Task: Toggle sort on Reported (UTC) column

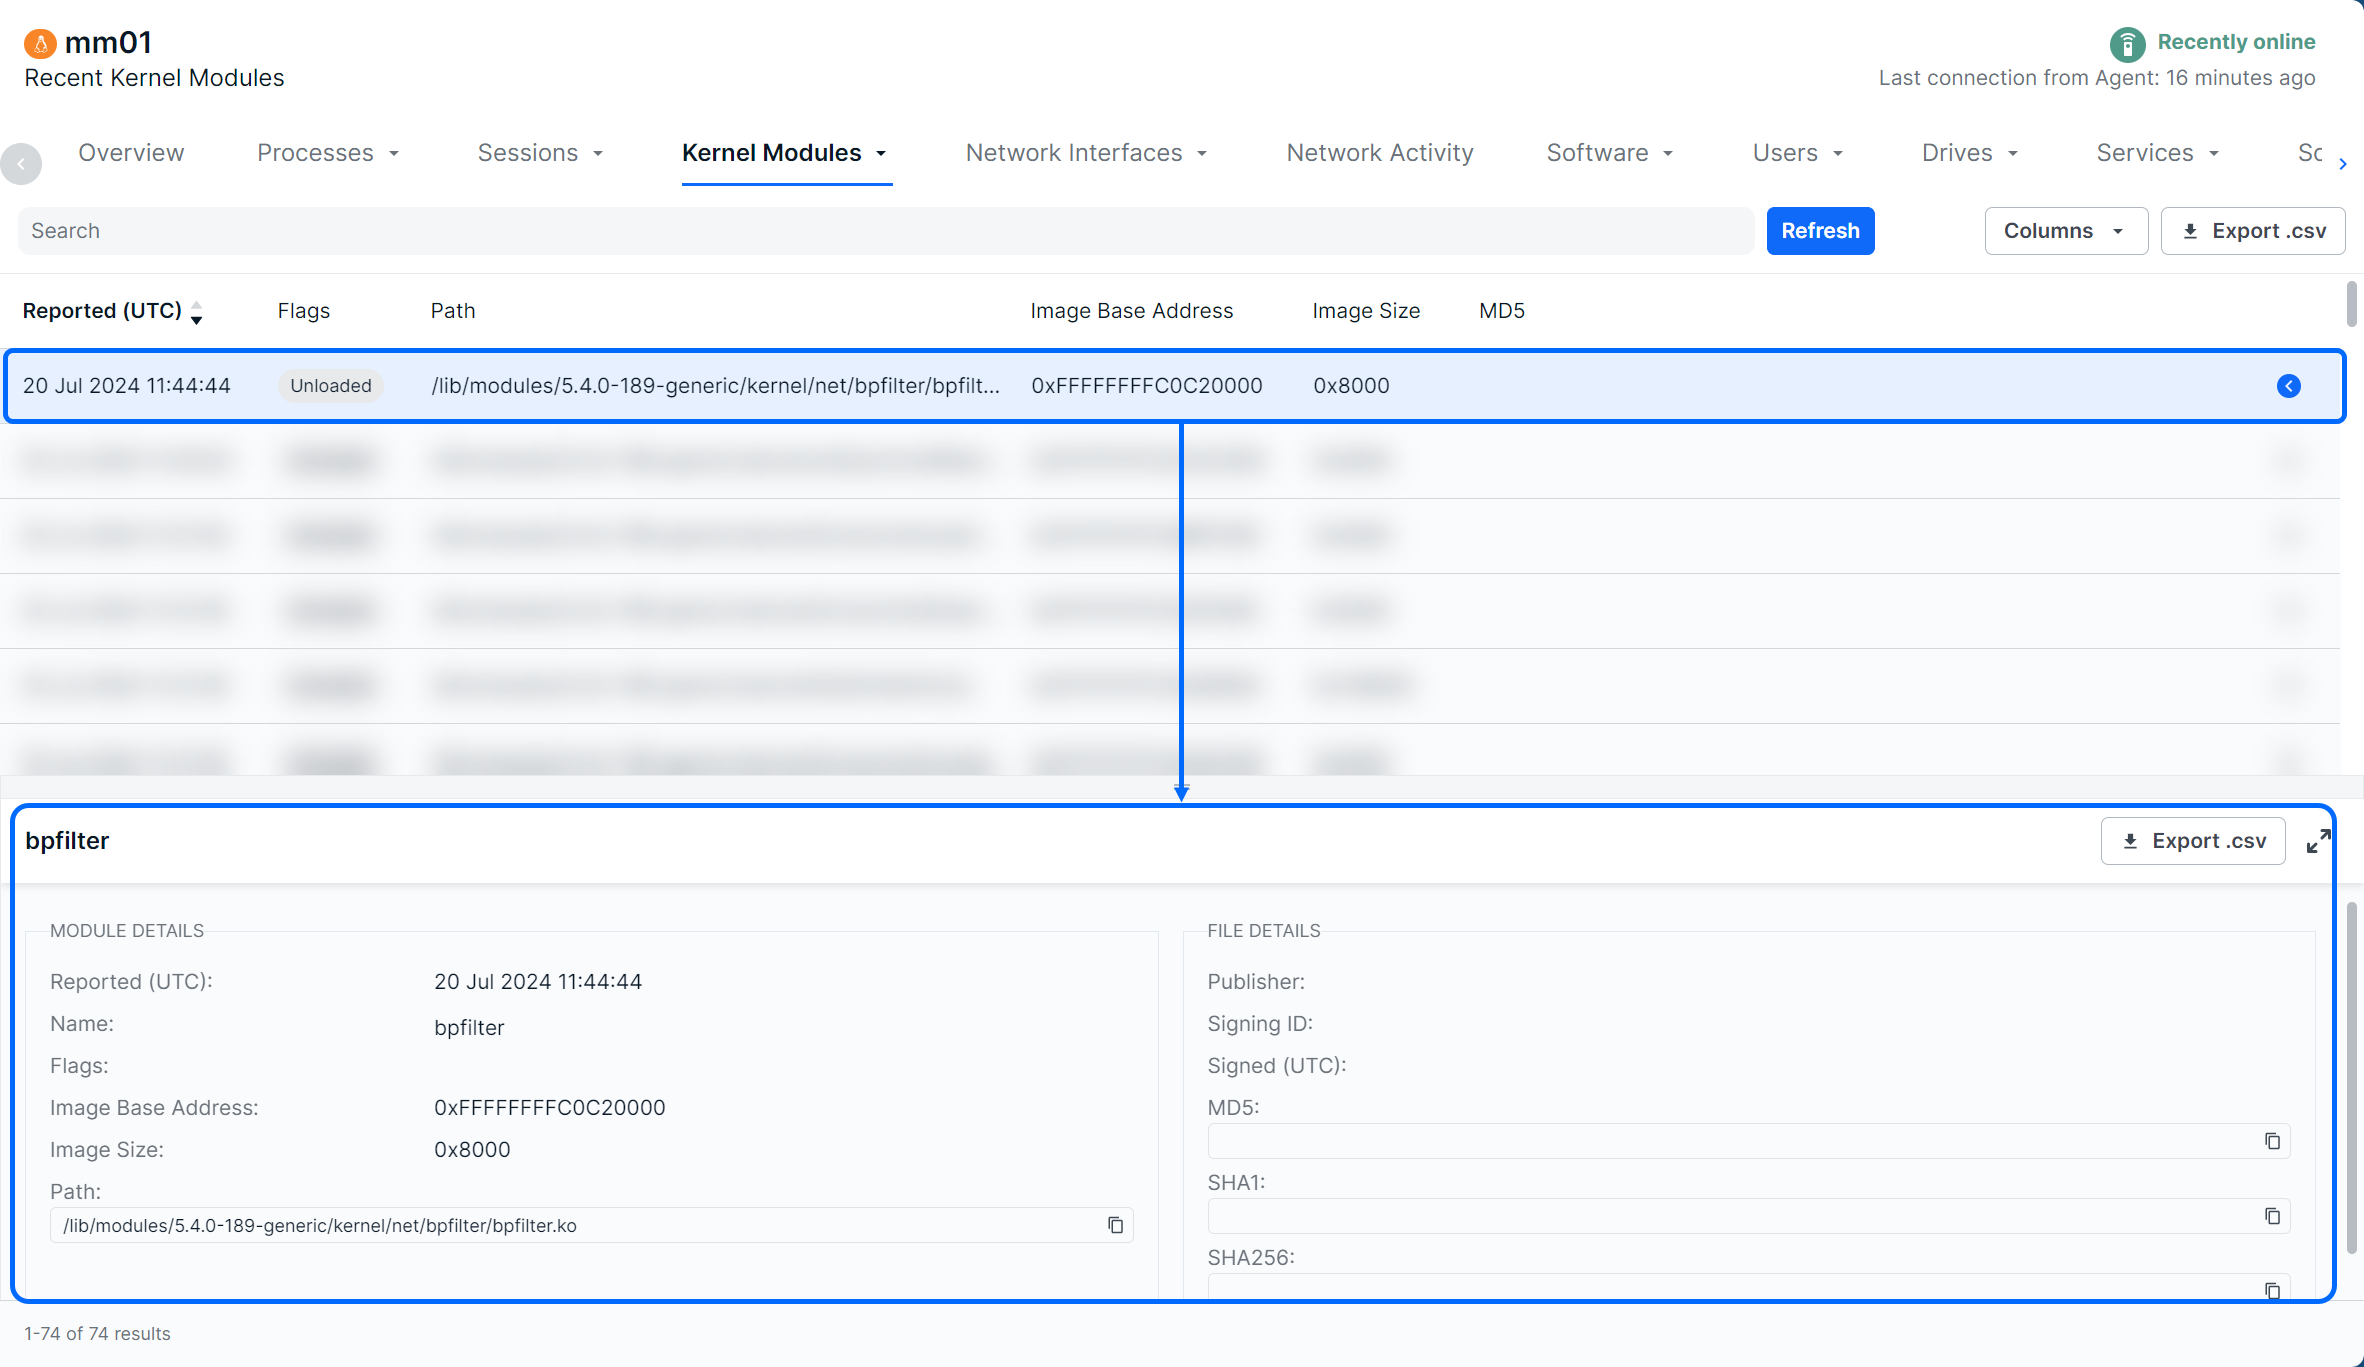Action: point(196,312)
